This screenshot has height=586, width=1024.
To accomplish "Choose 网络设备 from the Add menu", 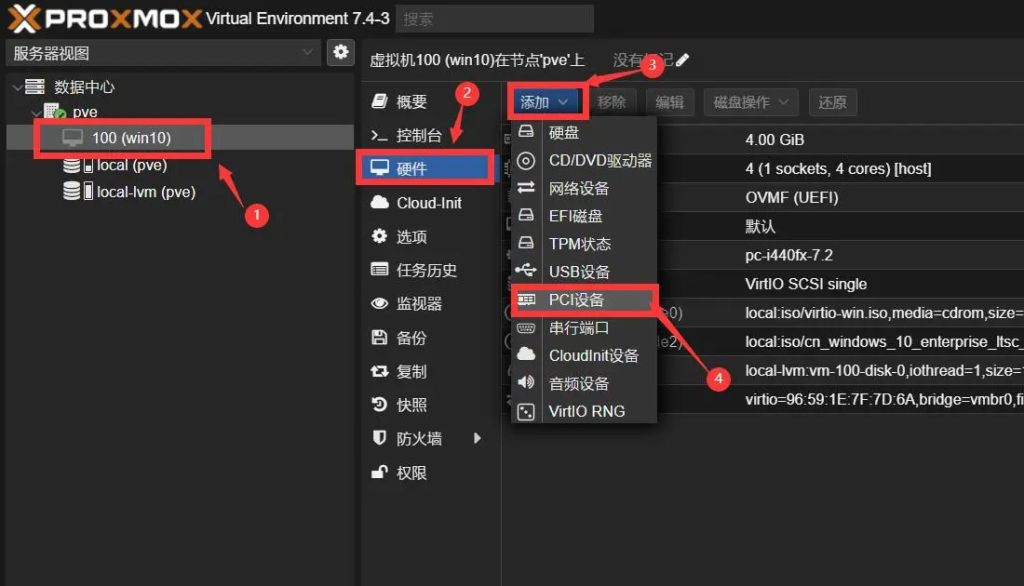I will coord(584,188).
